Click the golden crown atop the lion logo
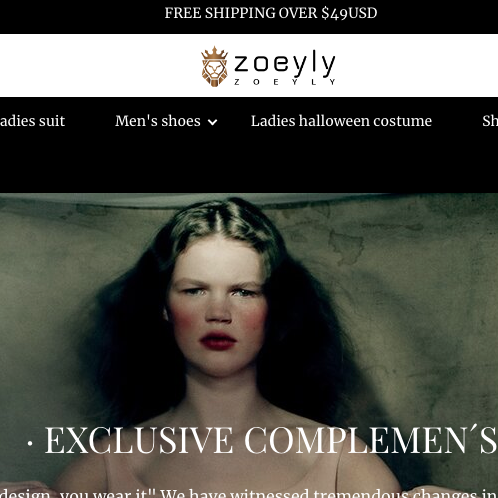The width and height of the screenshot is (498, 498). click(x=215, y=52)
